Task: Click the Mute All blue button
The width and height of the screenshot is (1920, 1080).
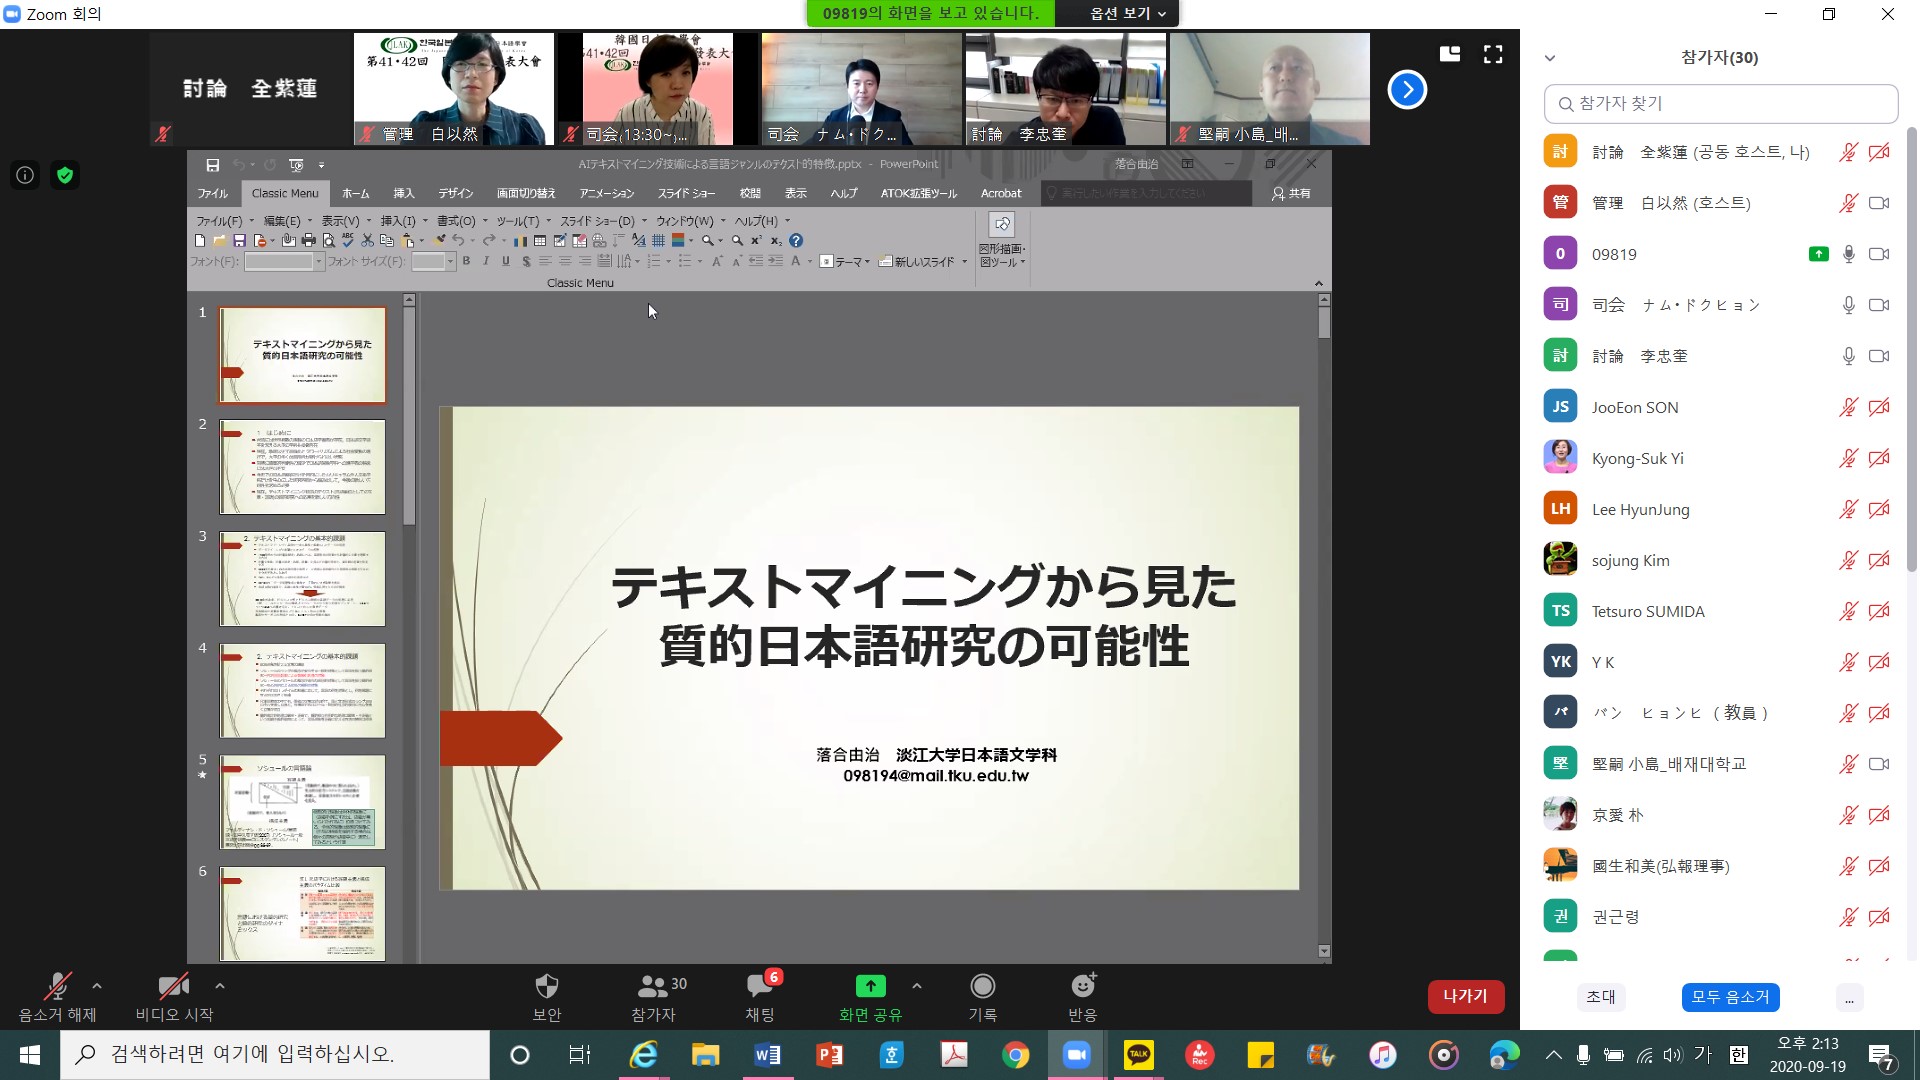Action: 1730,997
